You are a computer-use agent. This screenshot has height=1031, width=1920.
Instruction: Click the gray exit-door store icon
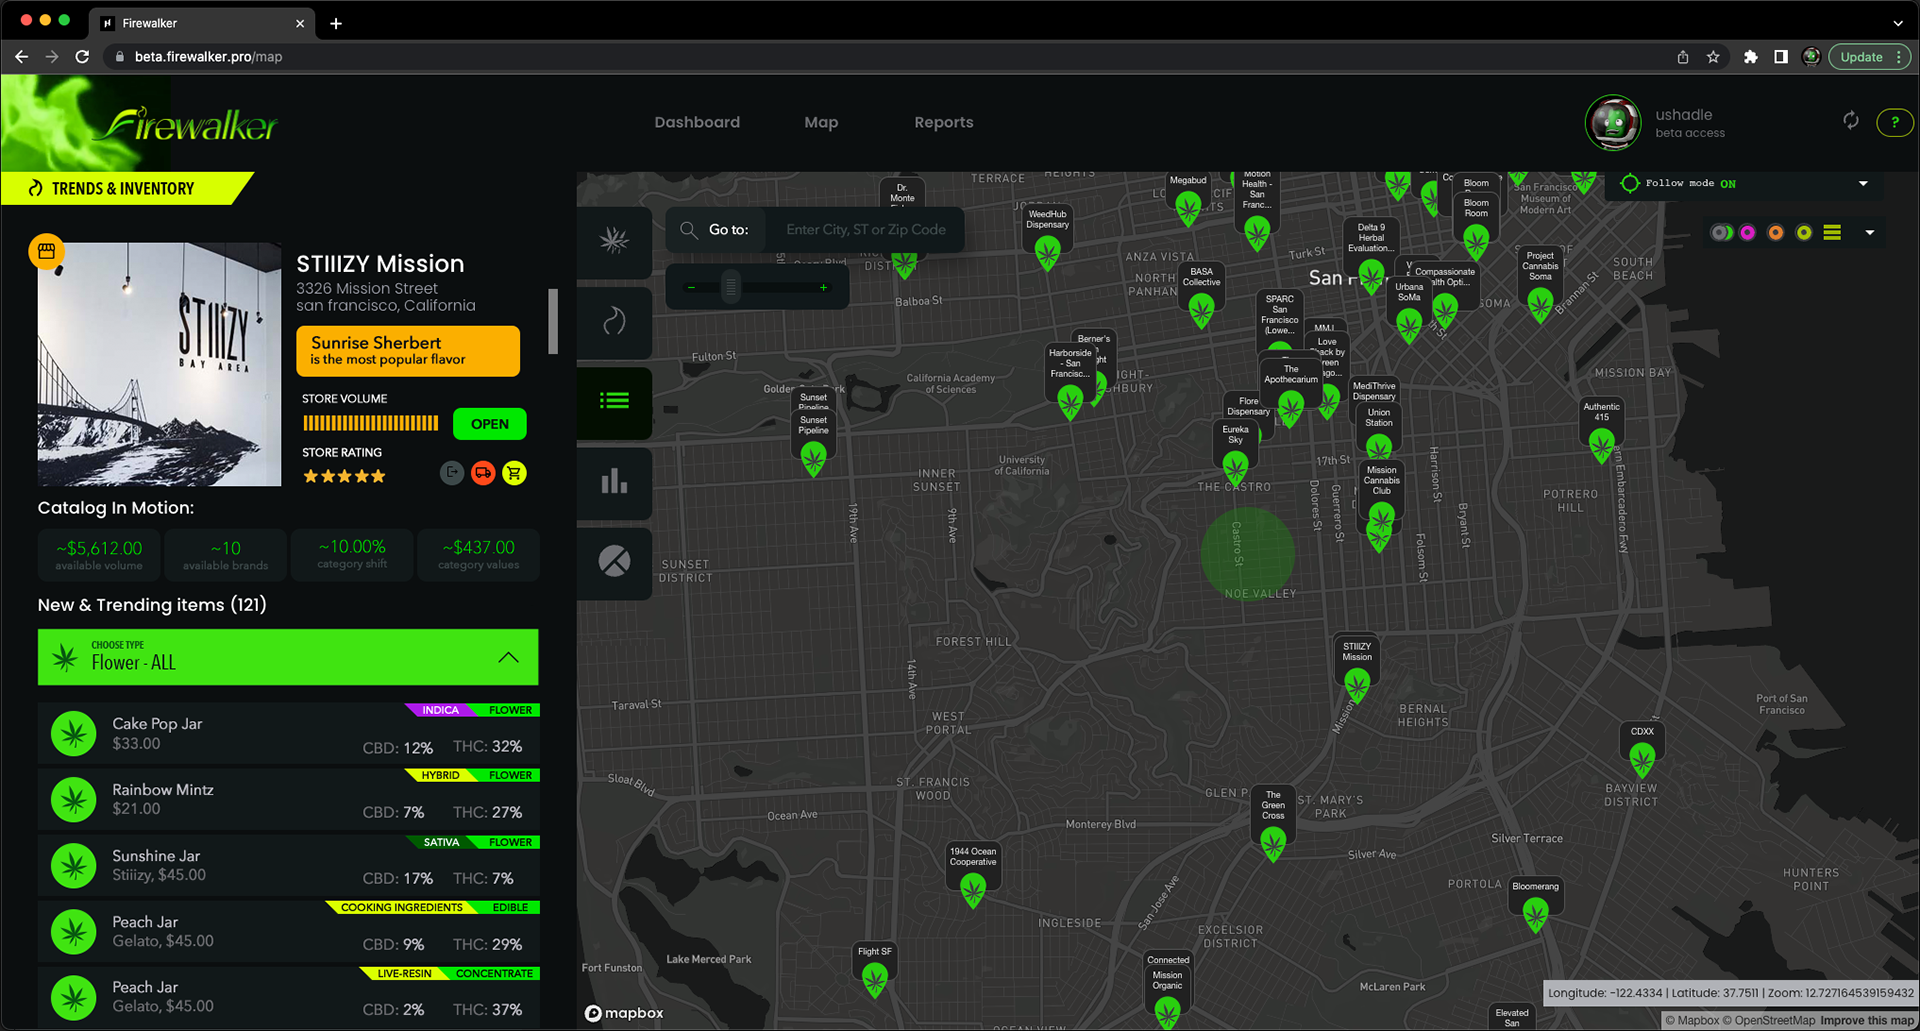click(452, 473)
